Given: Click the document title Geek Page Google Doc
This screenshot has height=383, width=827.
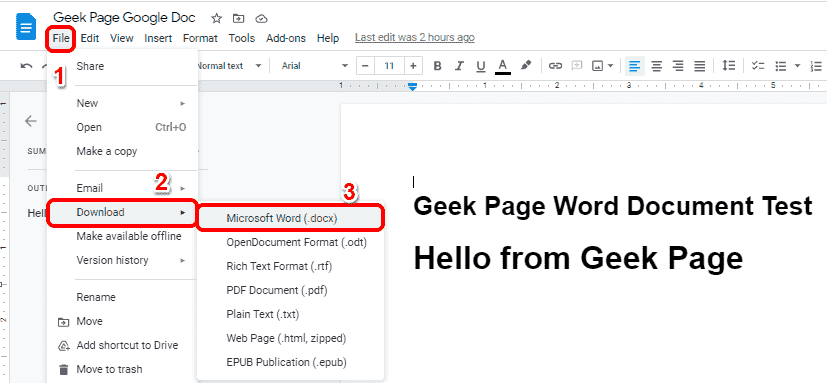Looking at the screenshot, I should 124,17.
